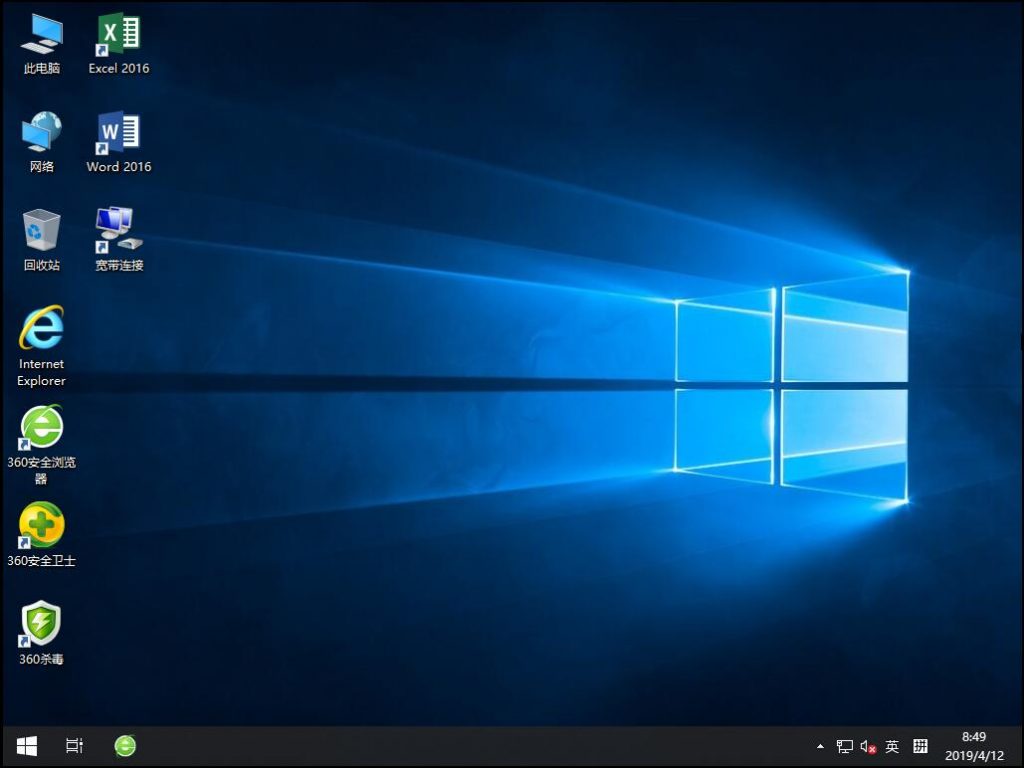Open the clock showing 8:49
Screen dimensions: 1024x768
coord(974,746)
